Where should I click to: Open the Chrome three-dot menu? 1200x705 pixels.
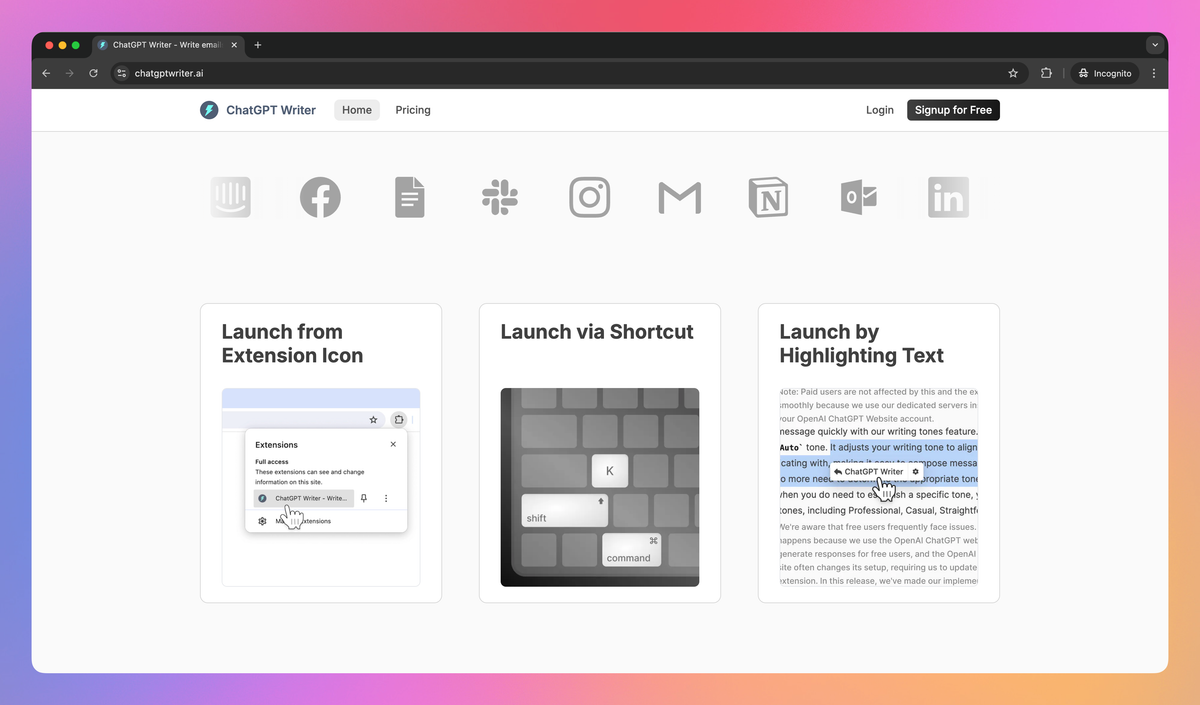[x=1154, y=73]
